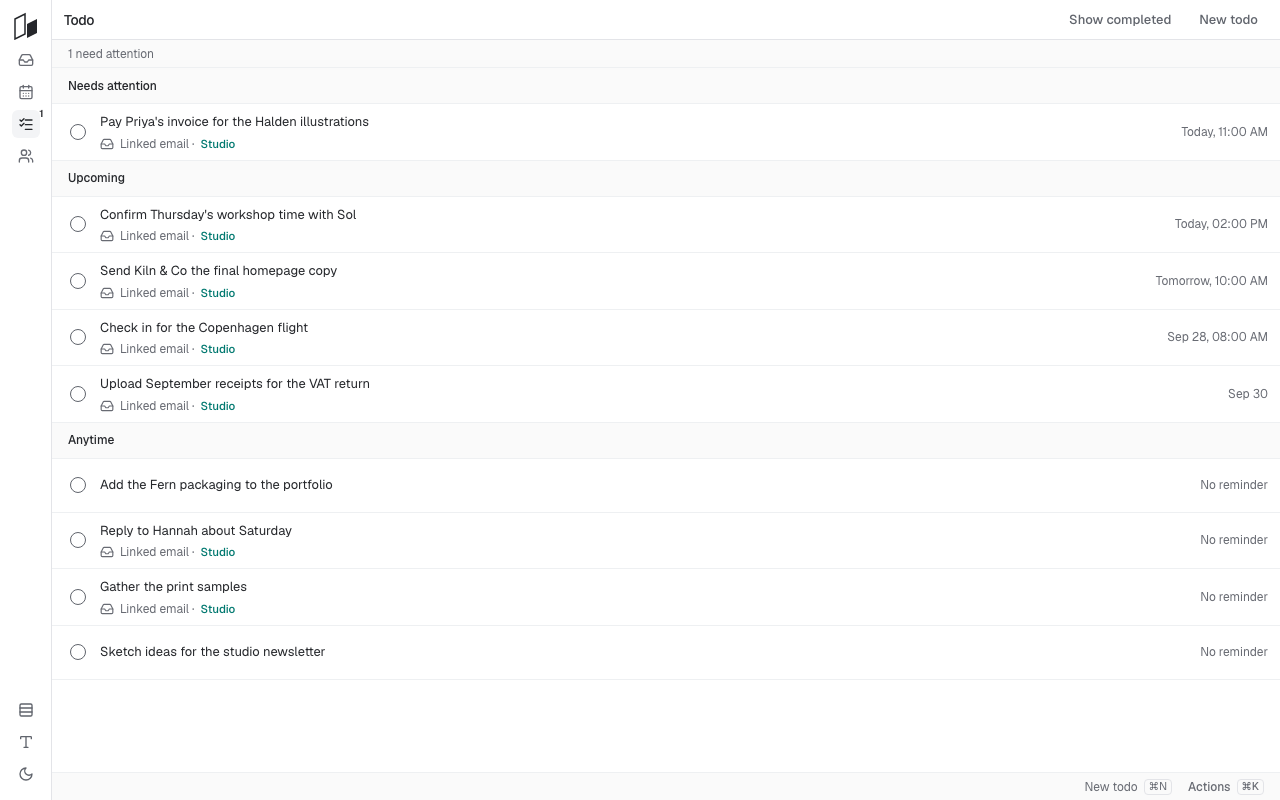1280x800 pixels.
Task: Open the Todo list sidebar icon
Action: pyautogui.click(x=26, y=124)
